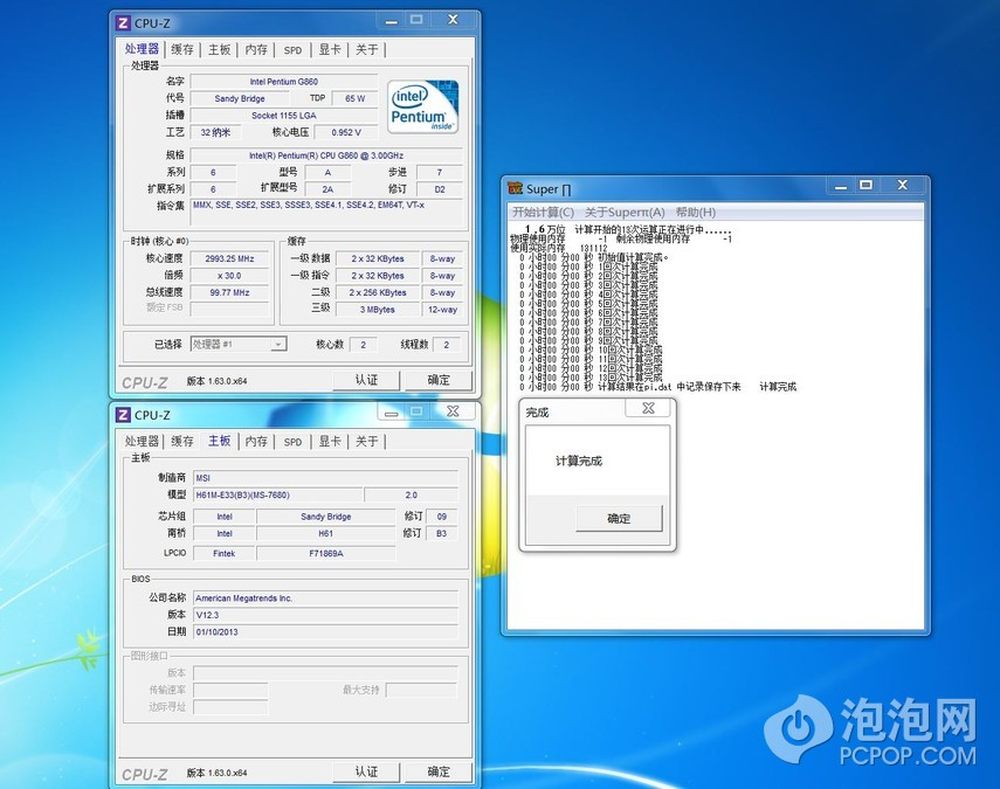Maximize the Super Pi window
This screenshot has height=789, width=1000.
[865, 185]
